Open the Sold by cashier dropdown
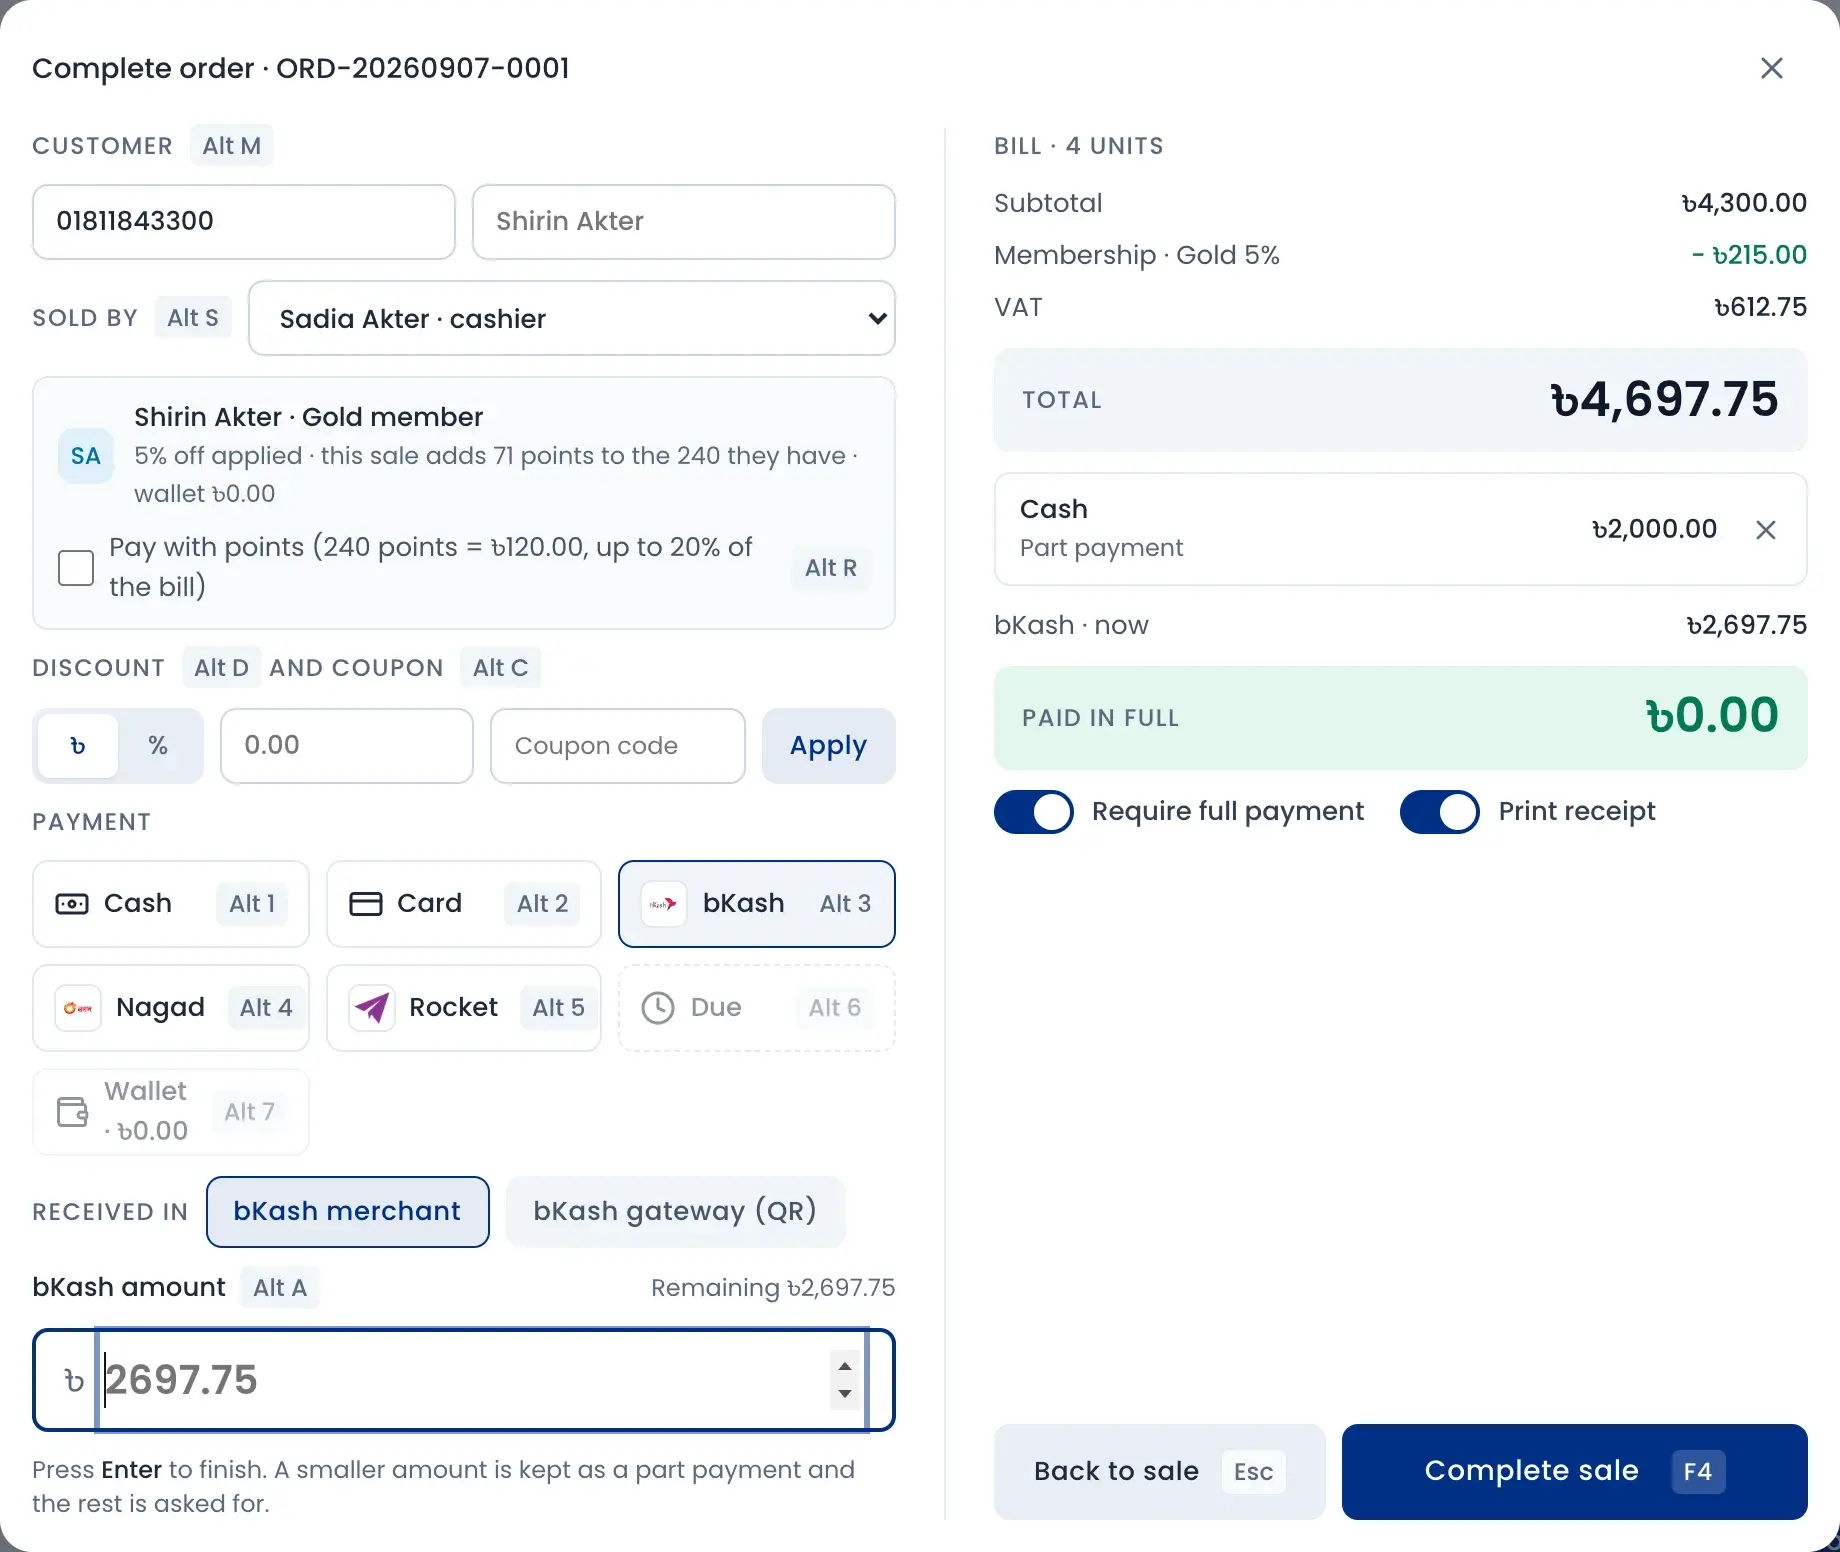 tap(572, 318)
